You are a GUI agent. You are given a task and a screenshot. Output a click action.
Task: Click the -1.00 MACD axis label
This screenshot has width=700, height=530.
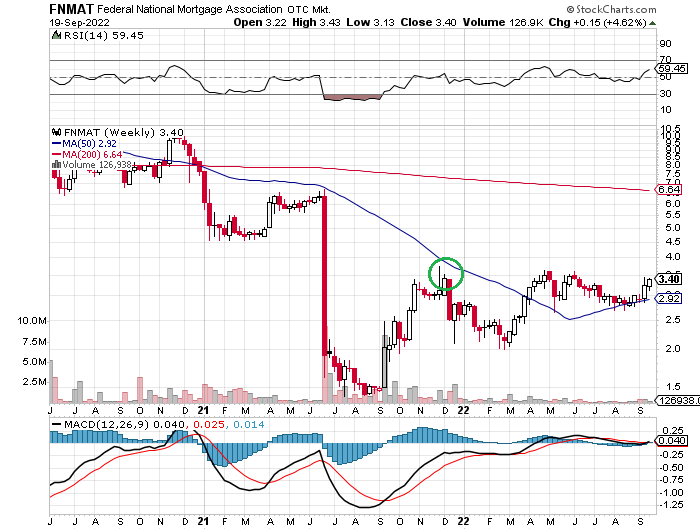(x=672, y=492)
